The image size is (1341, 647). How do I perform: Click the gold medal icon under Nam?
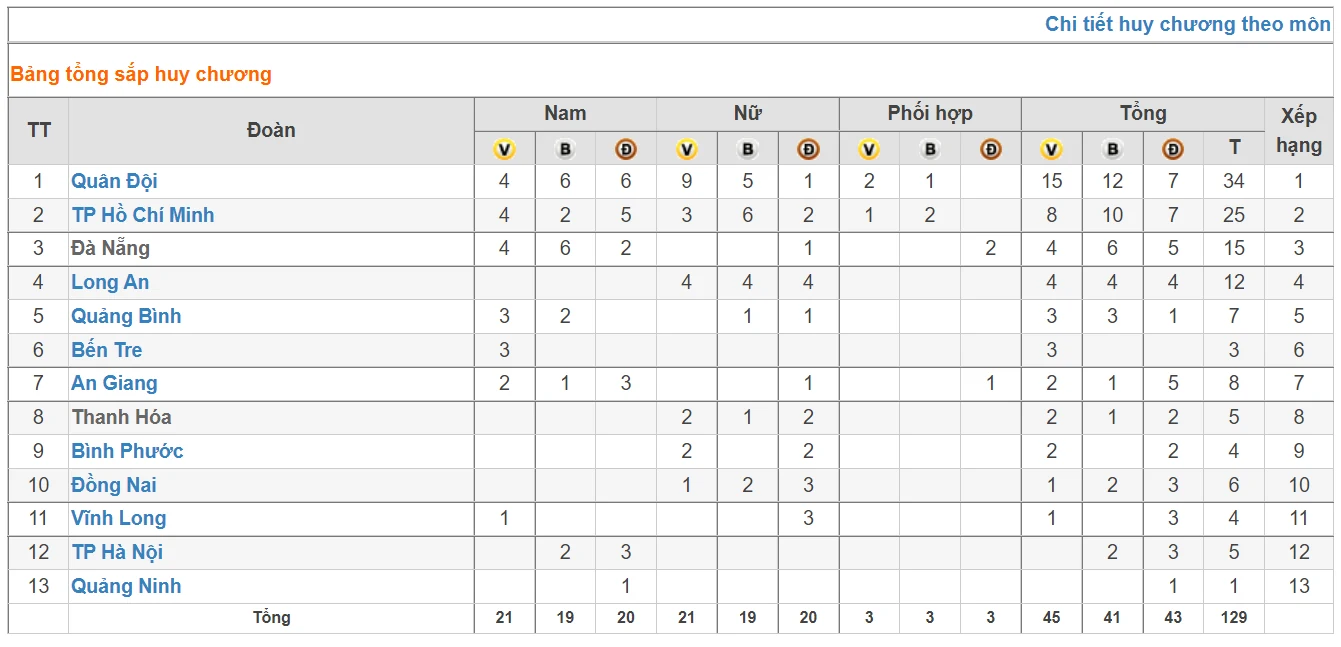point(504,149)
